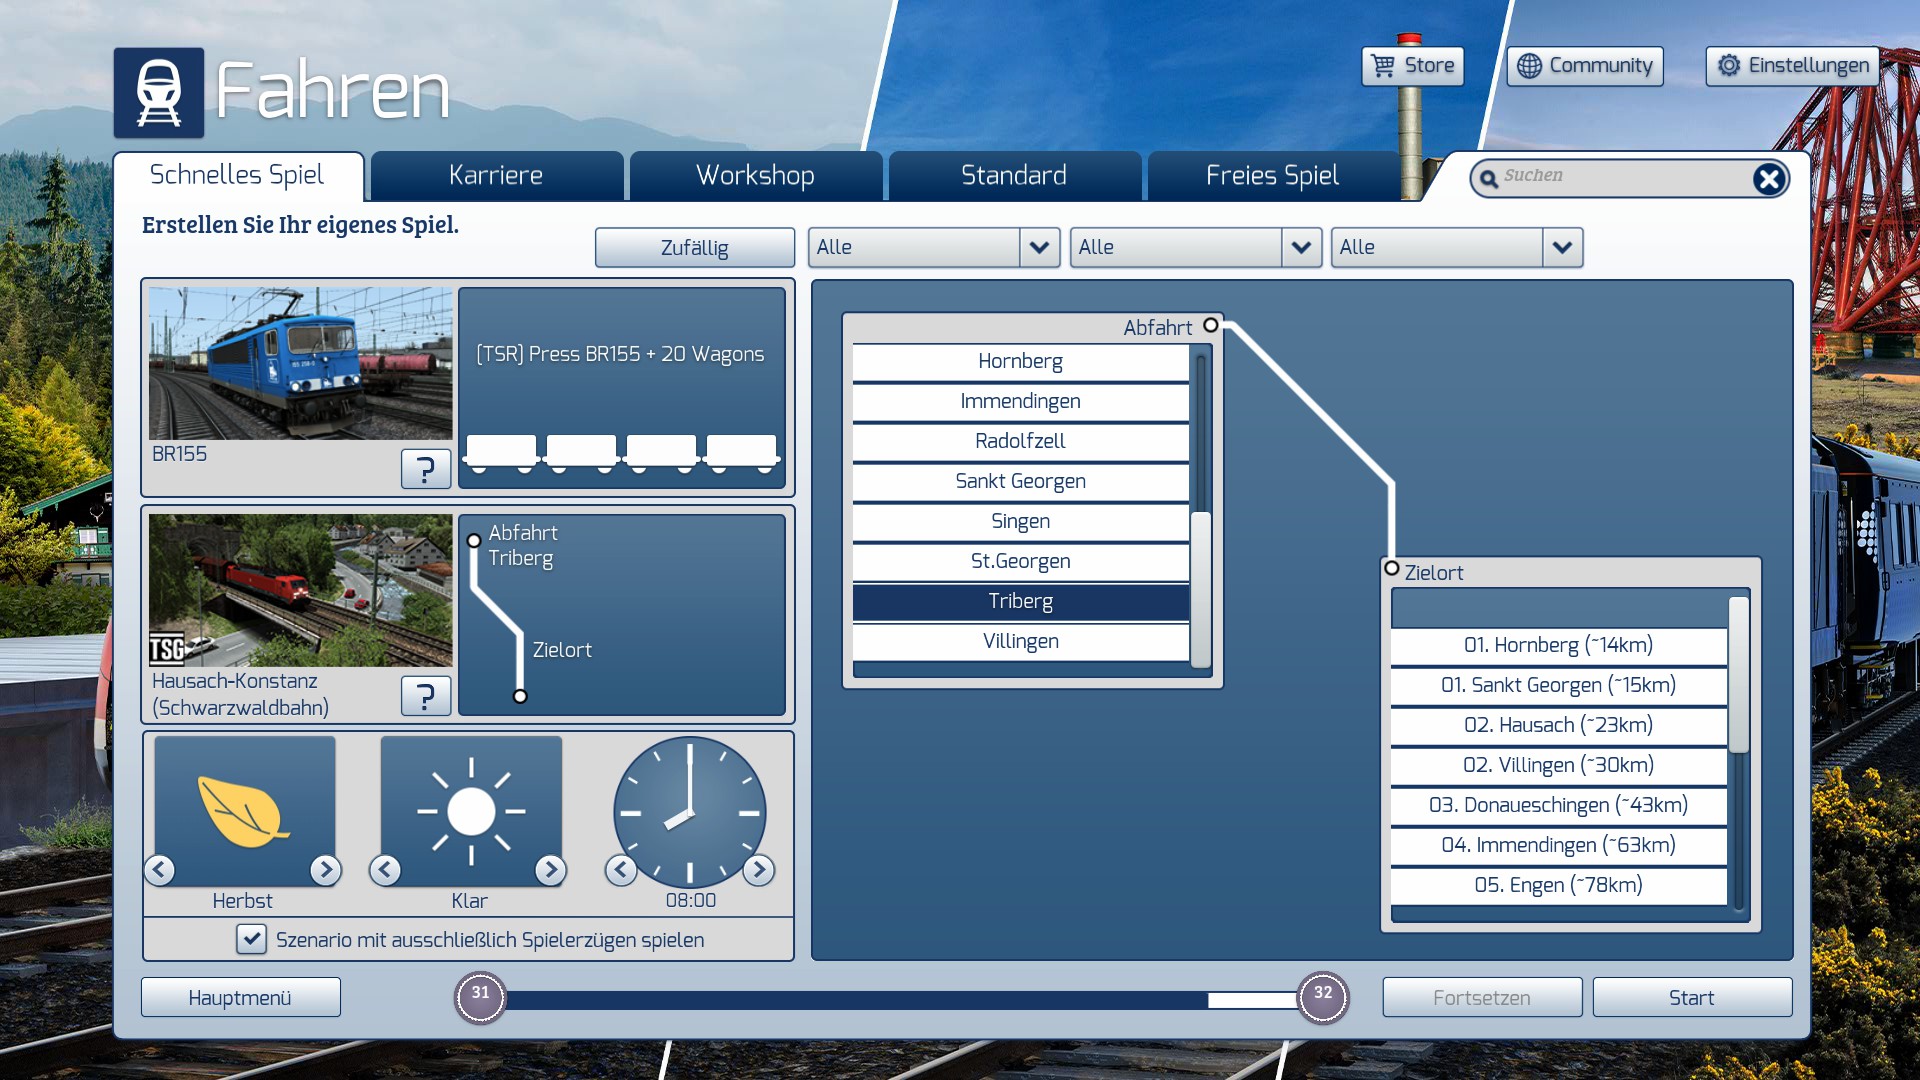The height and width of the screenshot is (1080, 1920).
Task: Select Hornberg as departure station
Action: tap(1020, 361)
